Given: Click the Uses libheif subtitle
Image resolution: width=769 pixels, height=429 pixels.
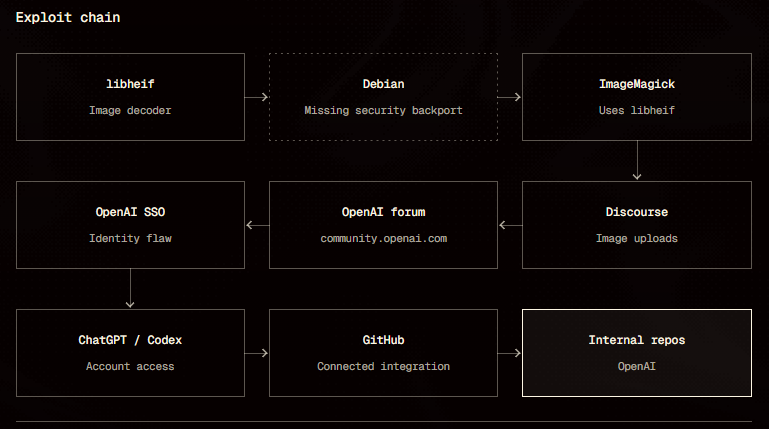Looking at the screenshot, I should pyautogui.click(x=637, y=111).
